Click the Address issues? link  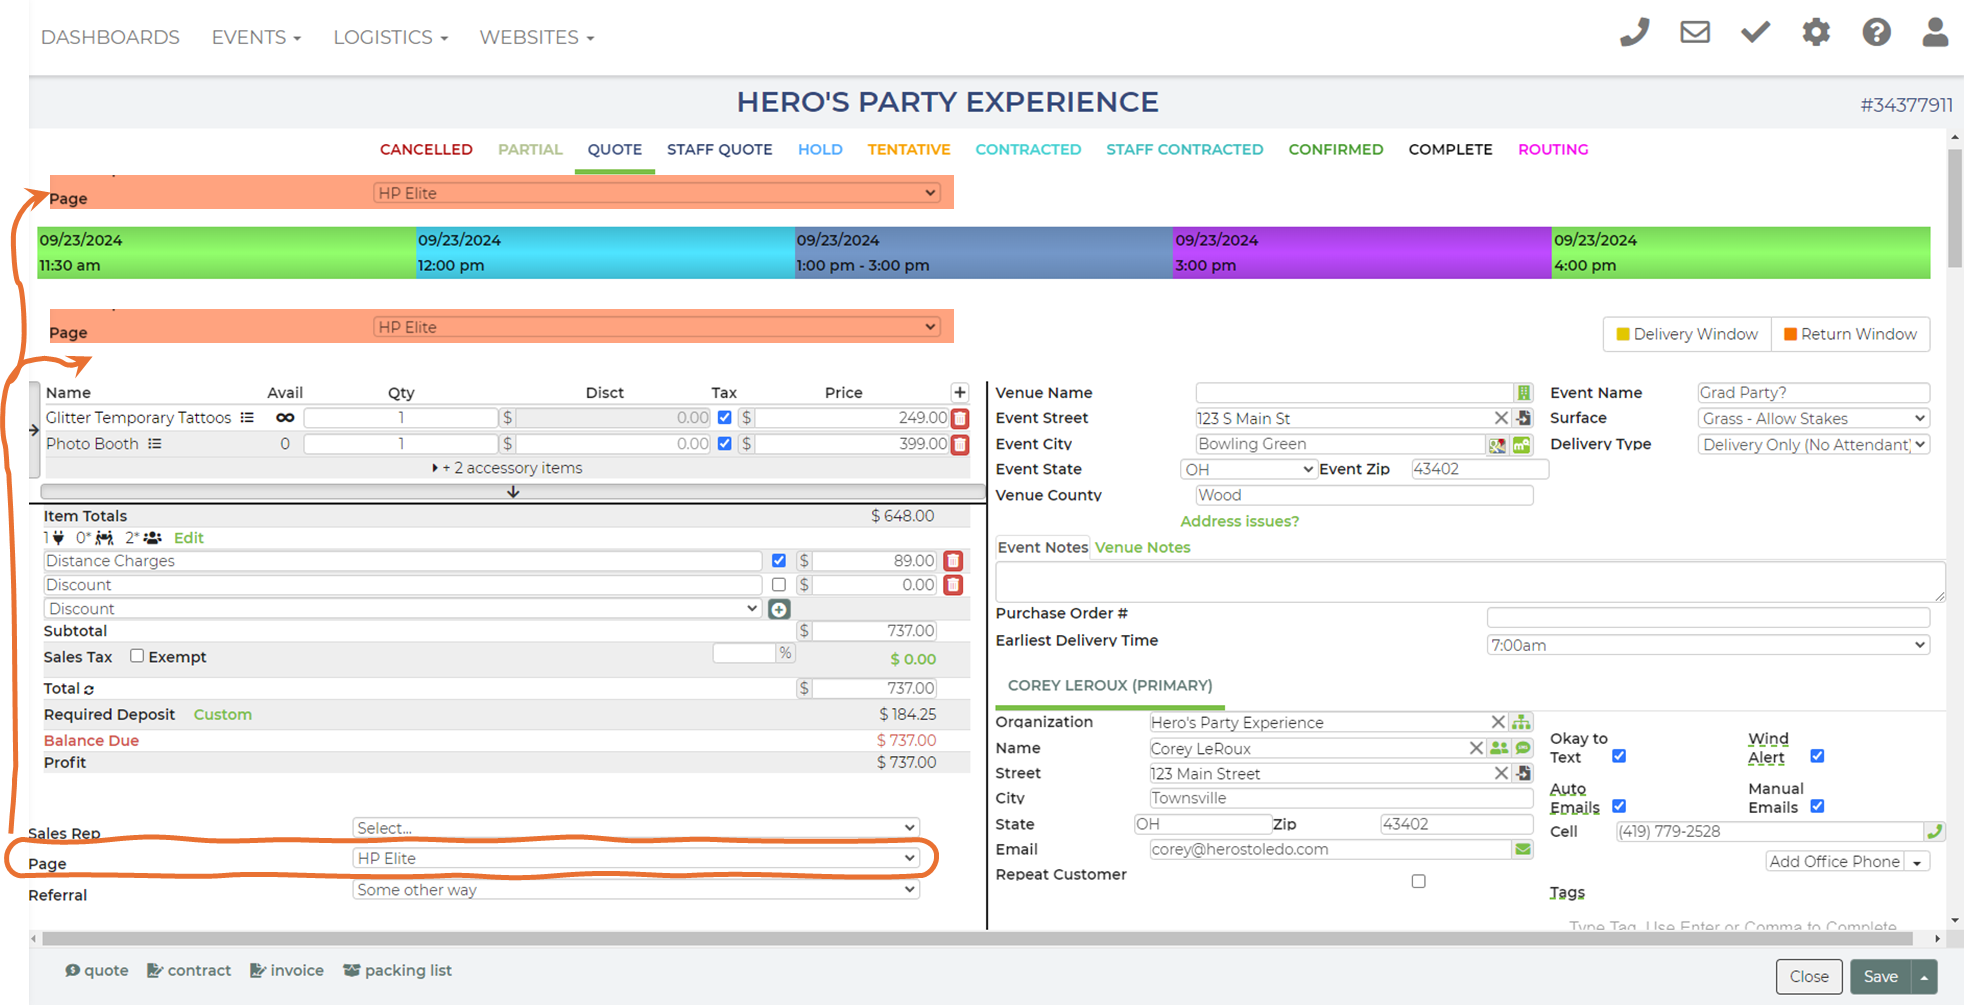click(x=1239, y=521)
